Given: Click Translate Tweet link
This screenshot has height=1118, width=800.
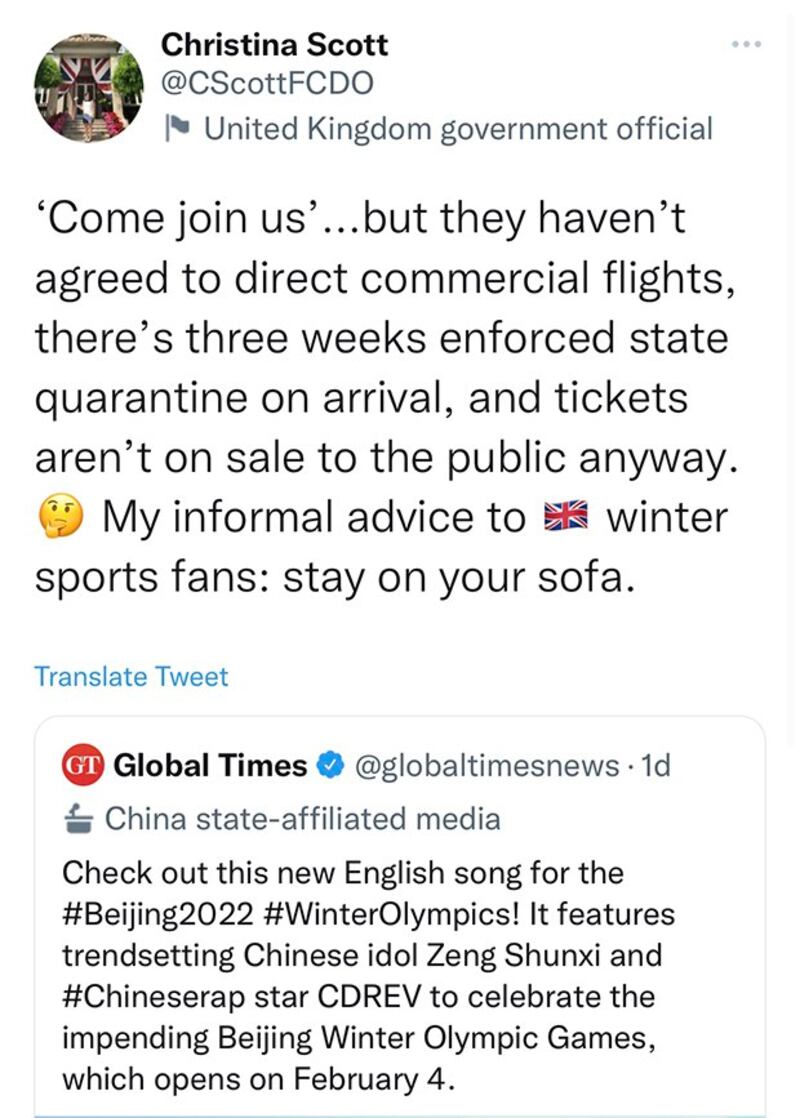Looking at the screenshot, I should point(131,677).
